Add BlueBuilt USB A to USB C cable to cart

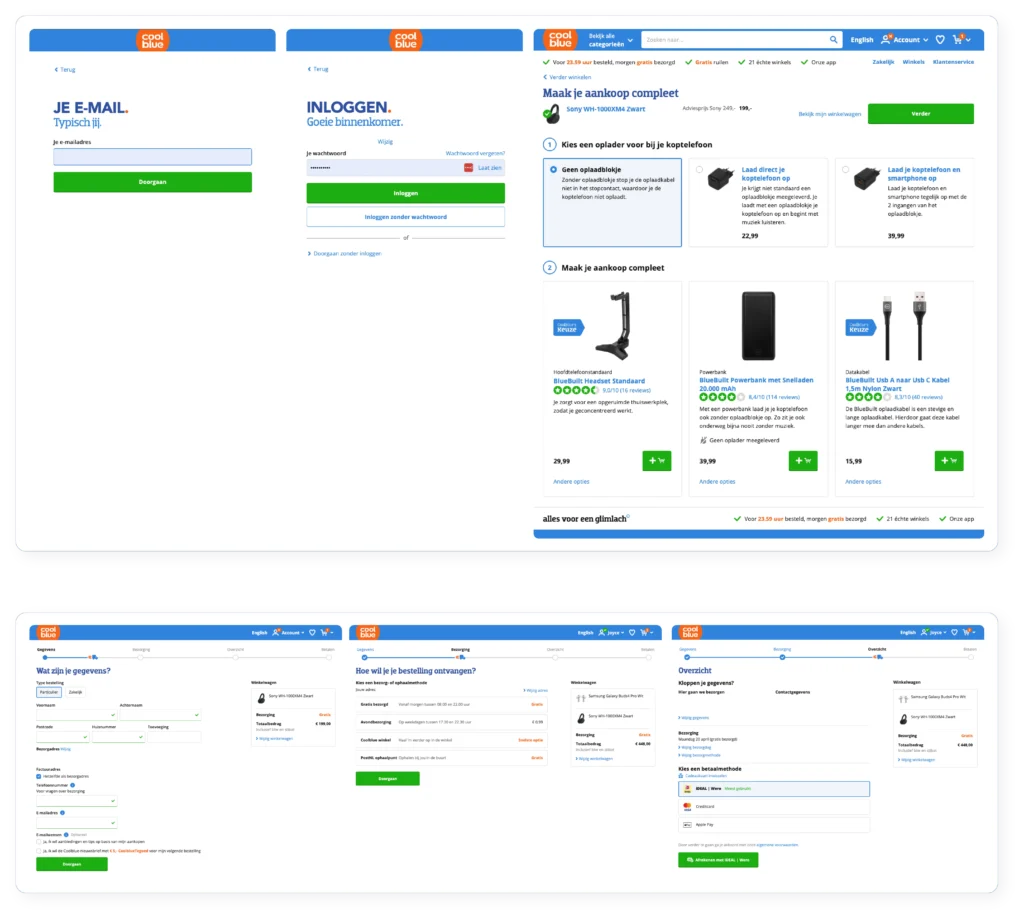[949, 461]
